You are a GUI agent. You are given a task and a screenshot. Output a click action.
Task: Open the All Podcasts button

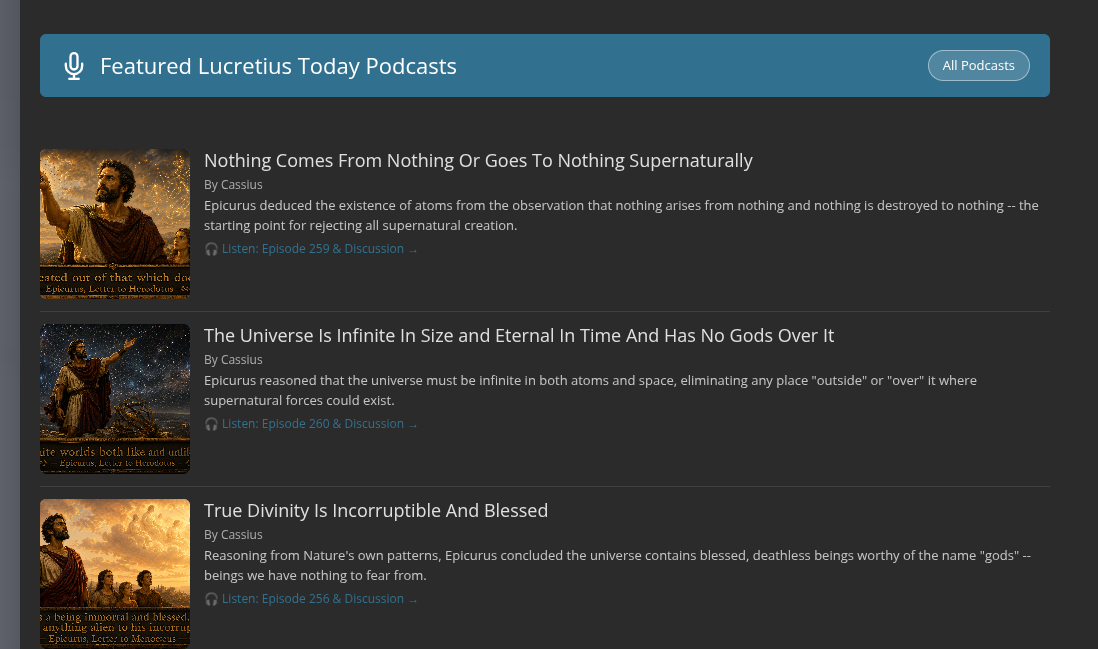[978, 66]
